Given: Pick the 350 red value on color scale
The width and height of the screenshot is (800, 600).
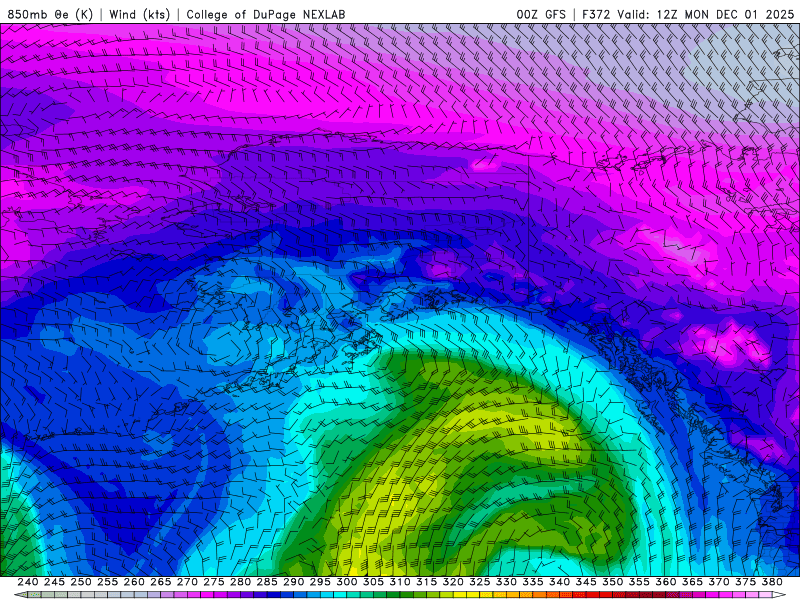Looking at the screenshot, I should pyautogui.click(x=613, y=582).
